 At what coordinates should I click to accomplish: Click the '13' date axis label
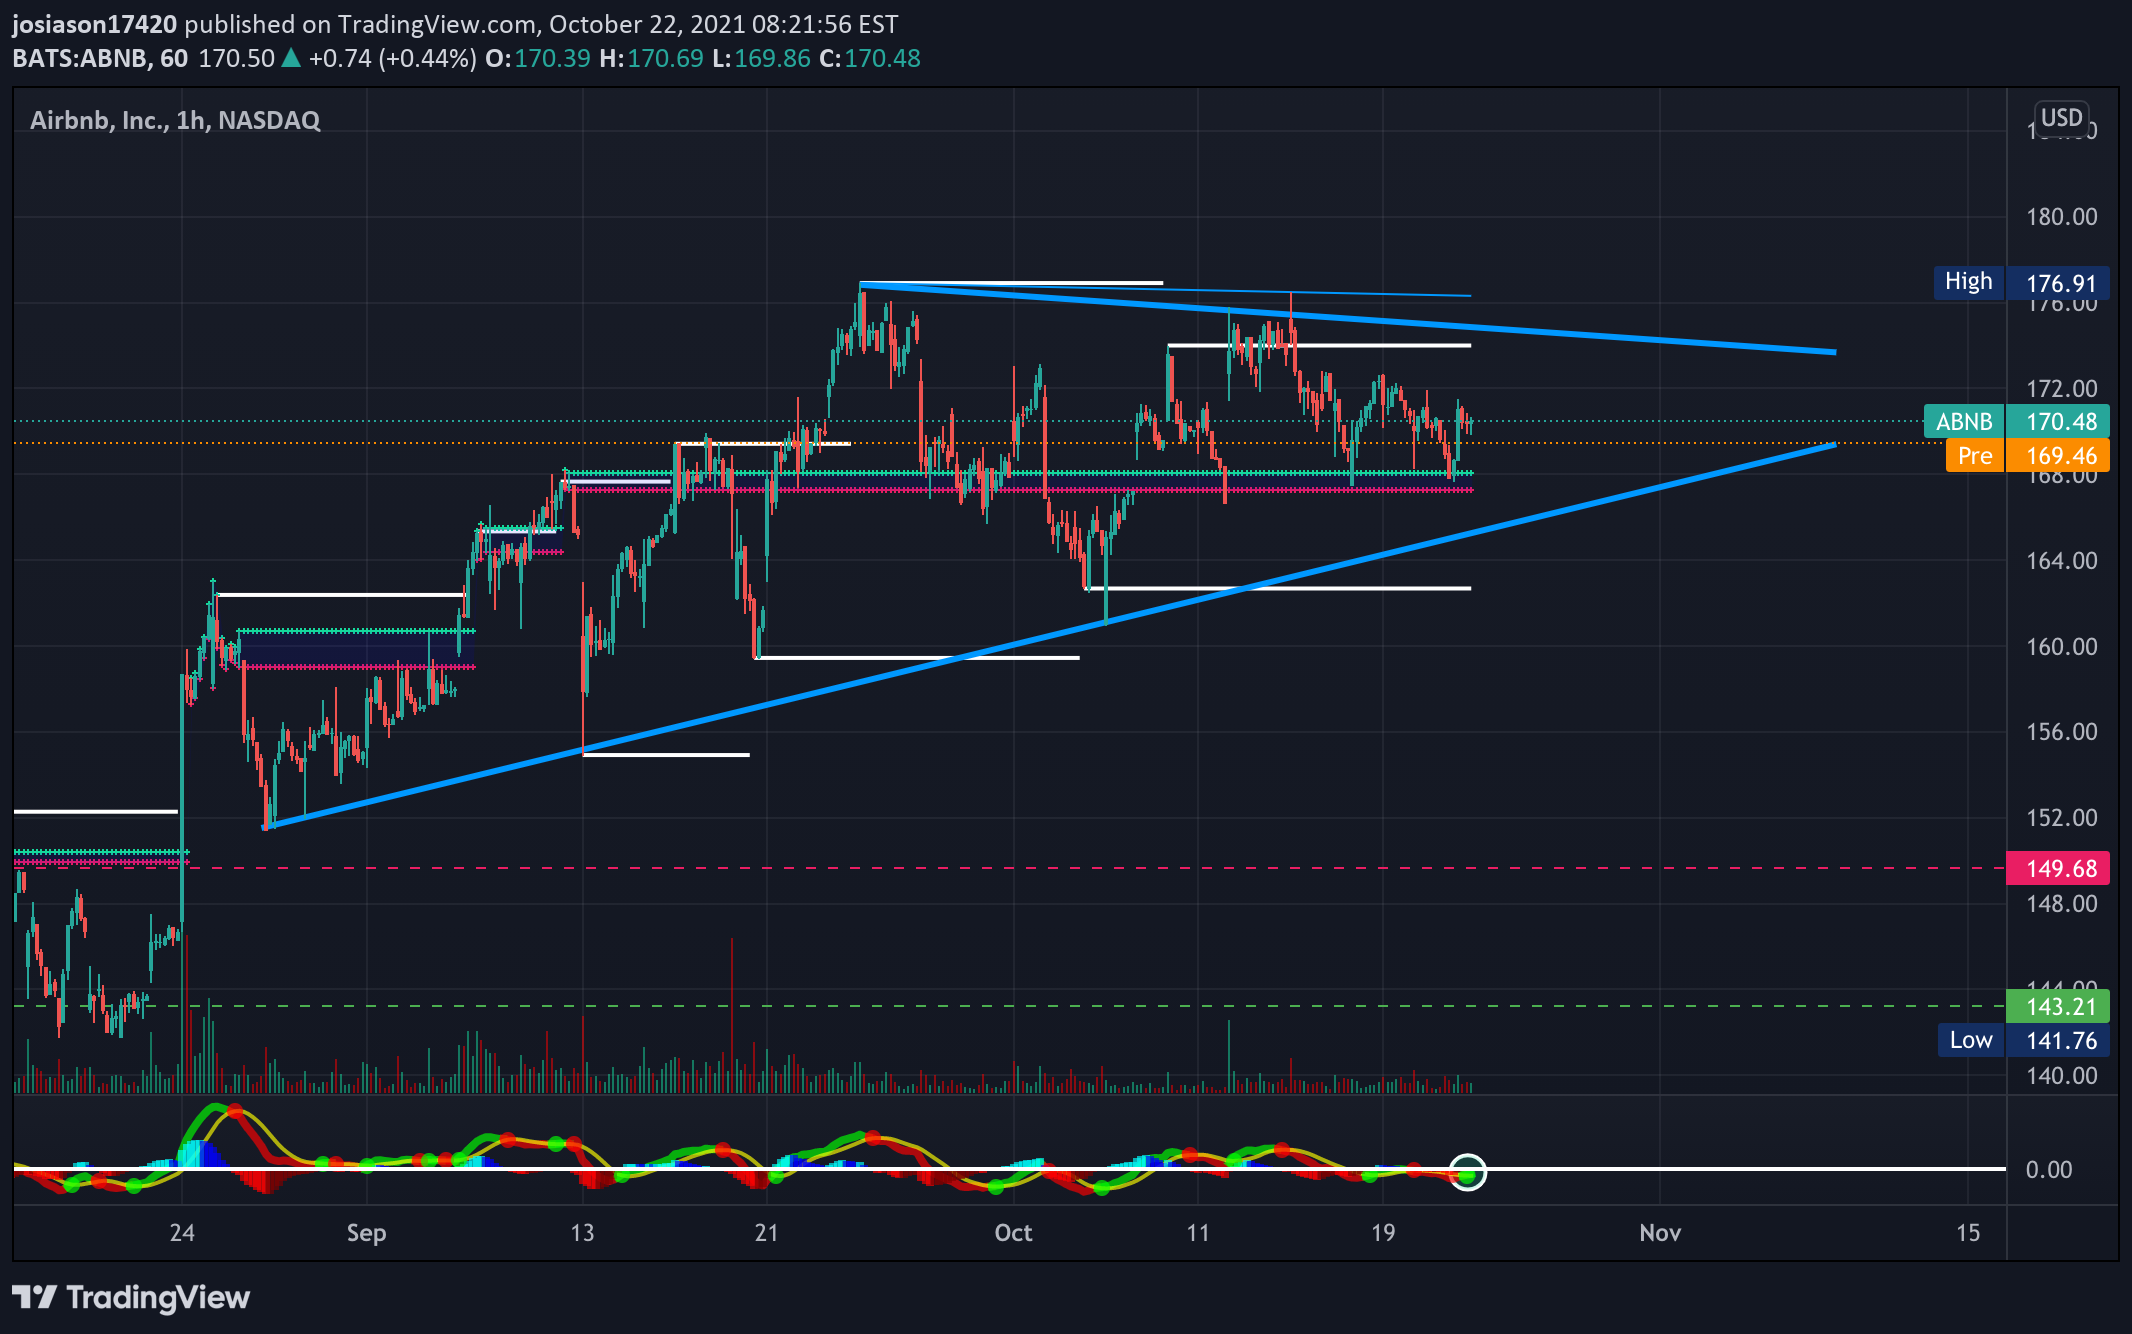click(582, 1233)
